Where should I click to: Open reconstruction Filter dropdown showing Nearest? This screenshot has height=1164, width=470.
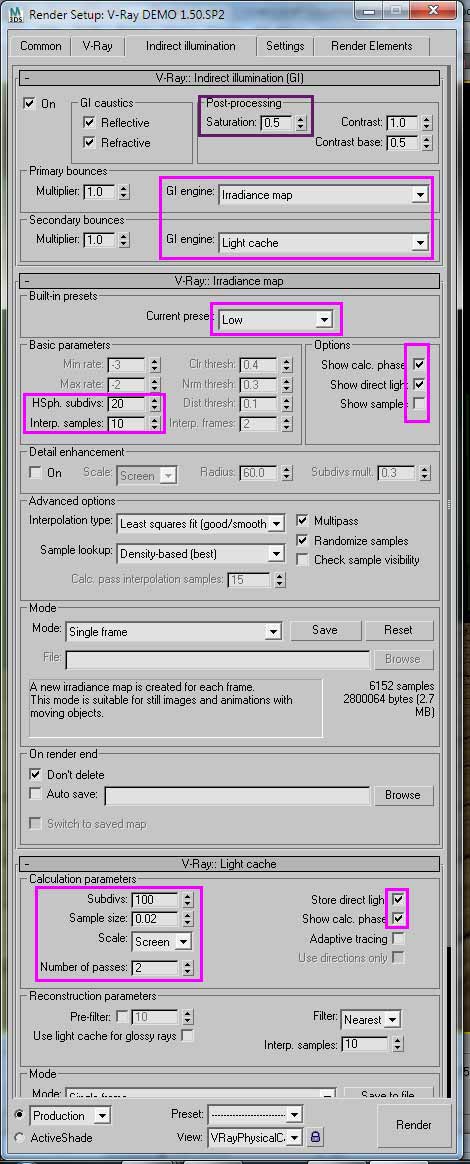pos(371,1020)
